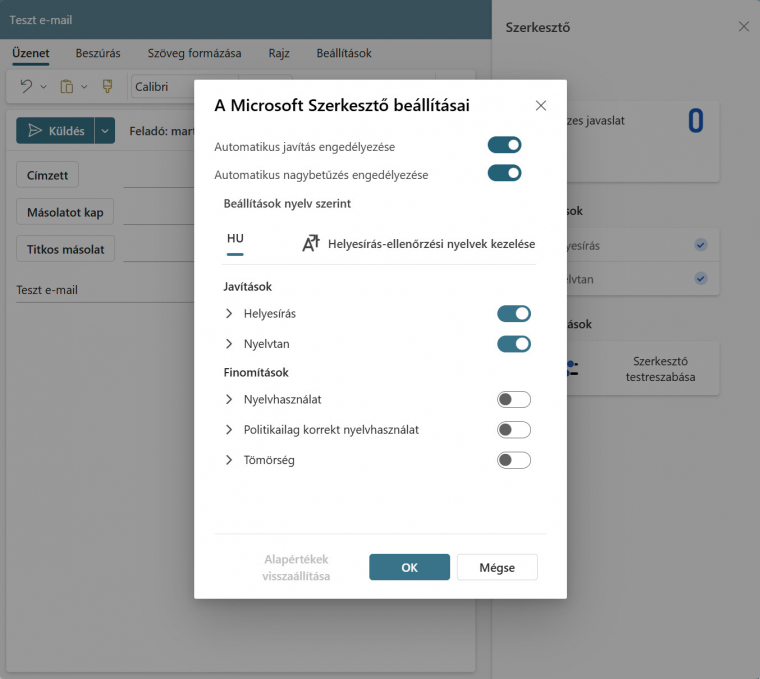Image resolution: width=760 pixels, height=679 pixels.
Task: Expand the Nyelvtan chevron
Action: (229, 344)
